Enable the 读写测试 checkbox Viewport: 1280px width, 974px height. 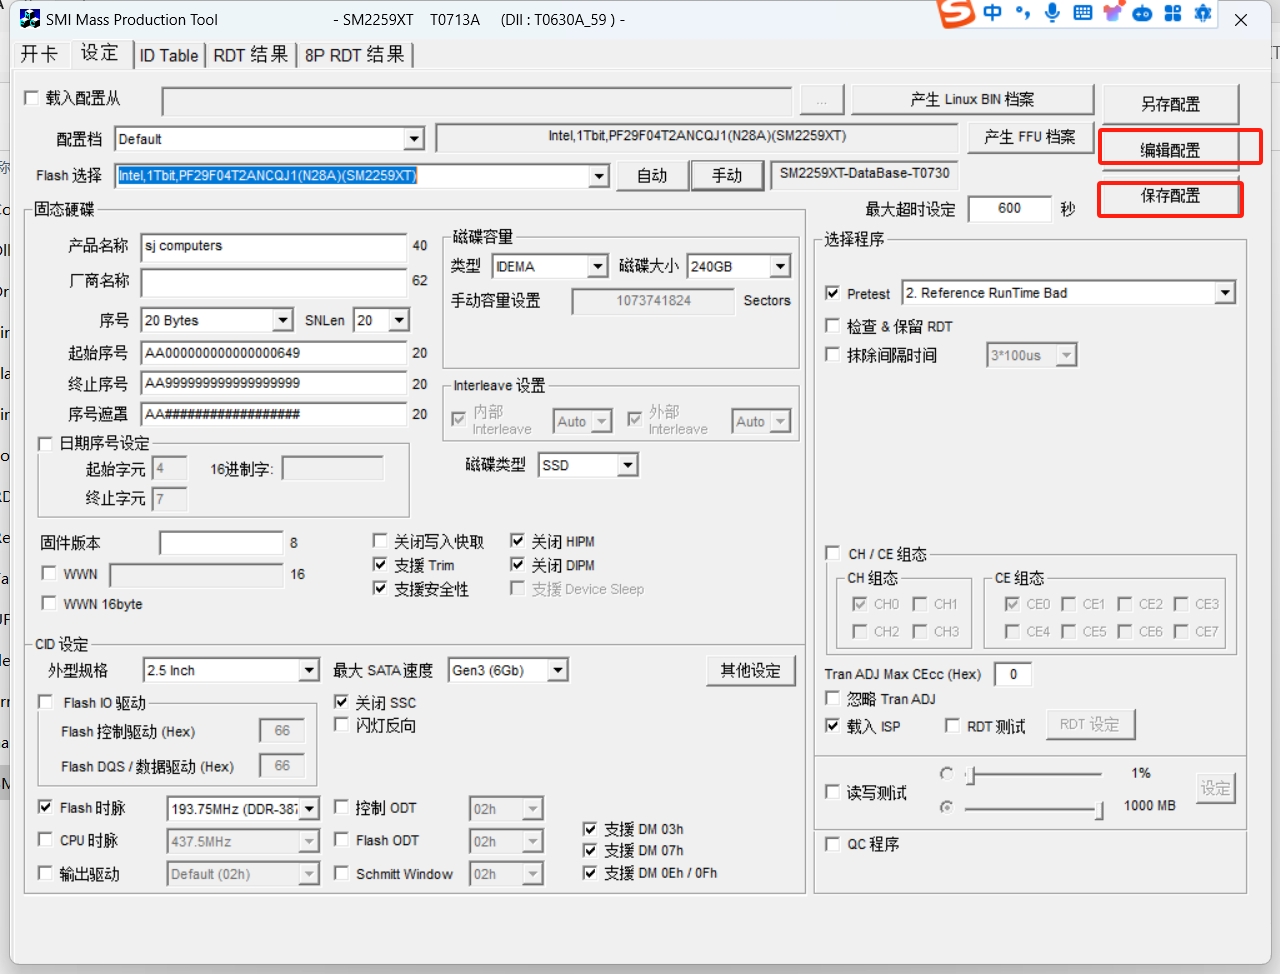[x=832, y=792]
